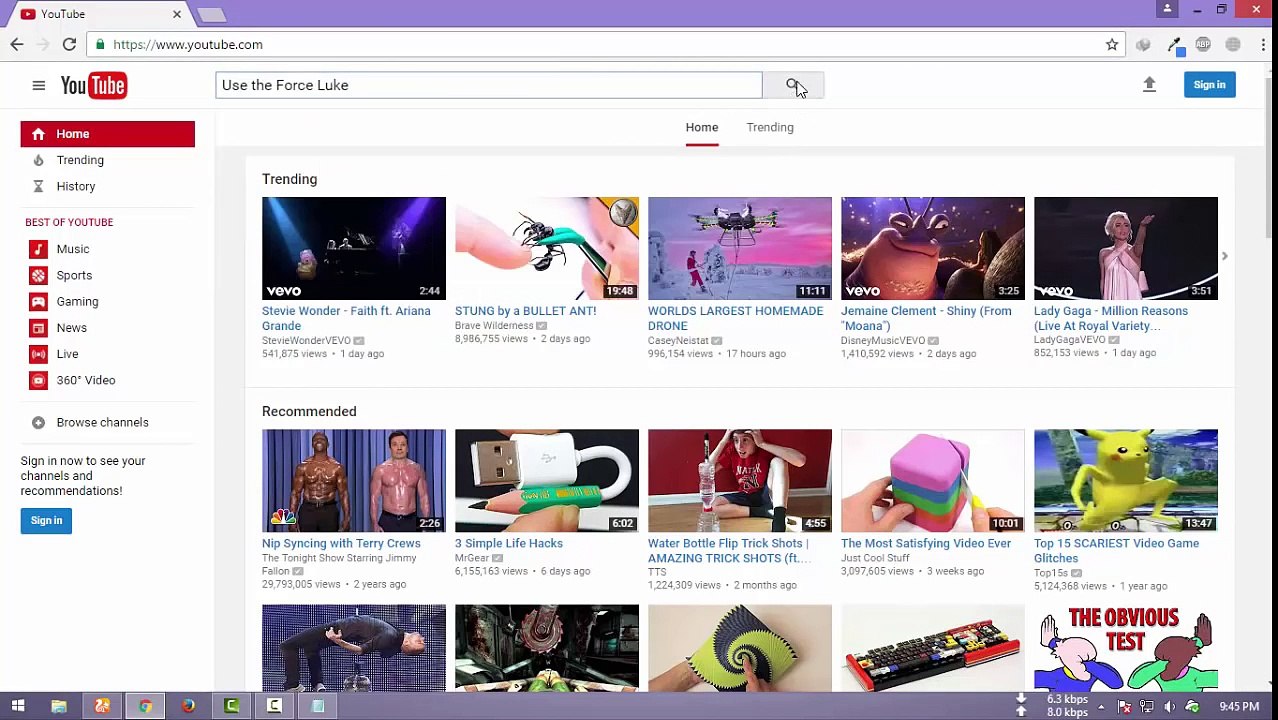1278x720 pixels.
Task: Open 'THE OBVIOUS TEST' video thumbnail
Action: click(x=1126, y=648)
